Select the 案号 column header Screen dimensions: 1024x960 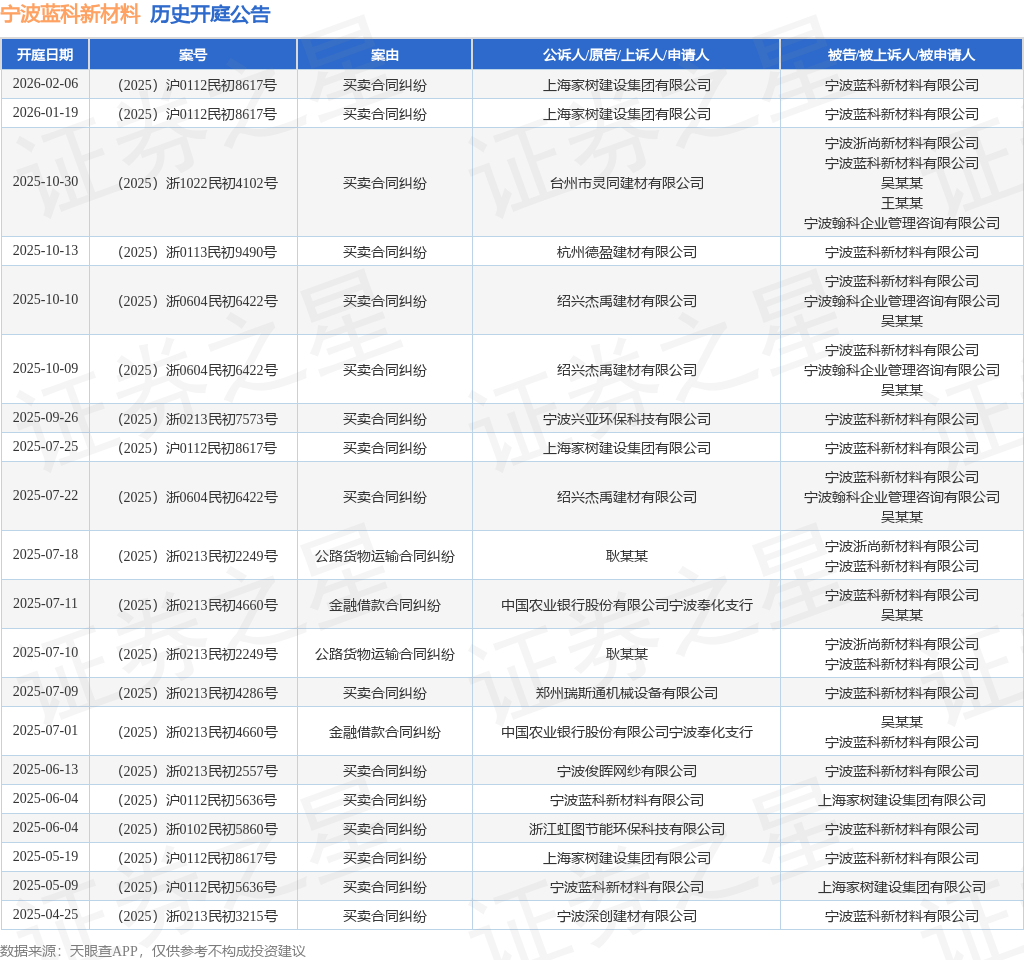(193, 55)
